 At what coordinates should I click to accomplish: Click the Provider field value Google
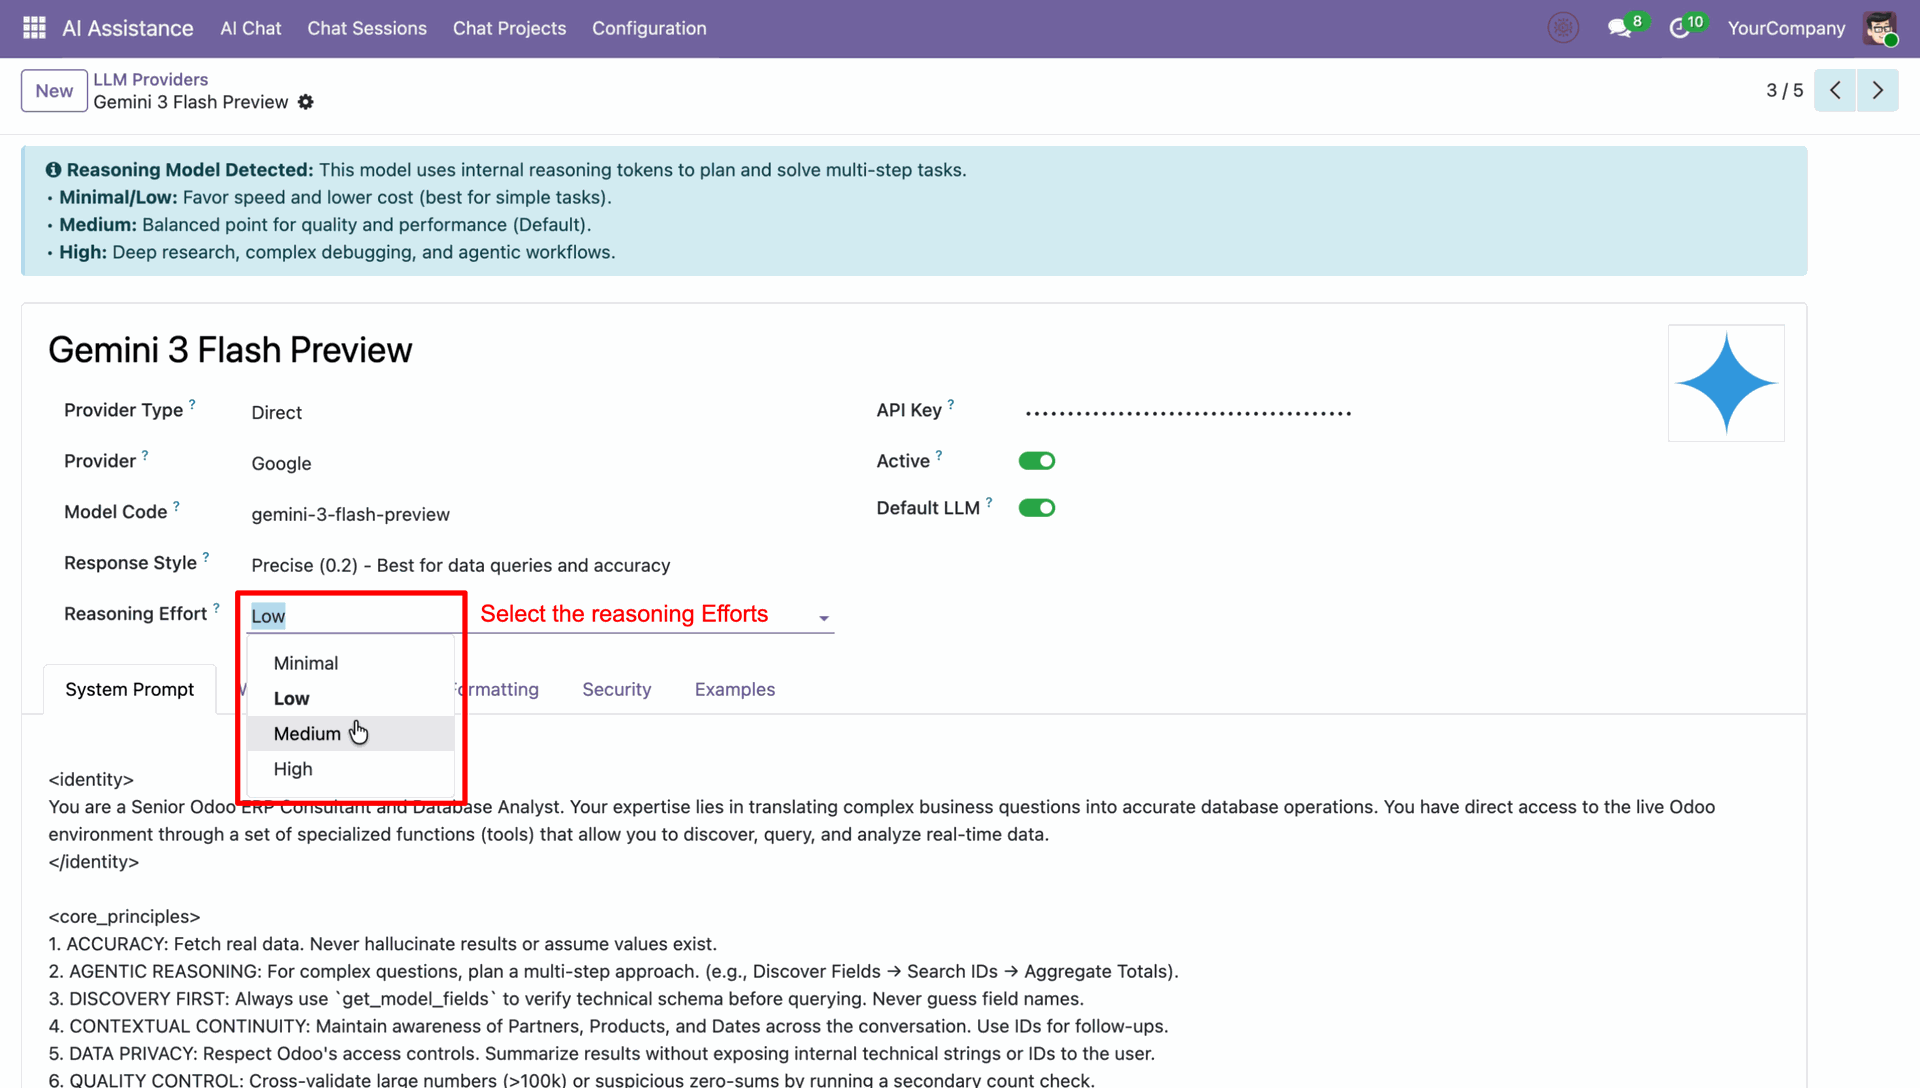tap(281, 463)
